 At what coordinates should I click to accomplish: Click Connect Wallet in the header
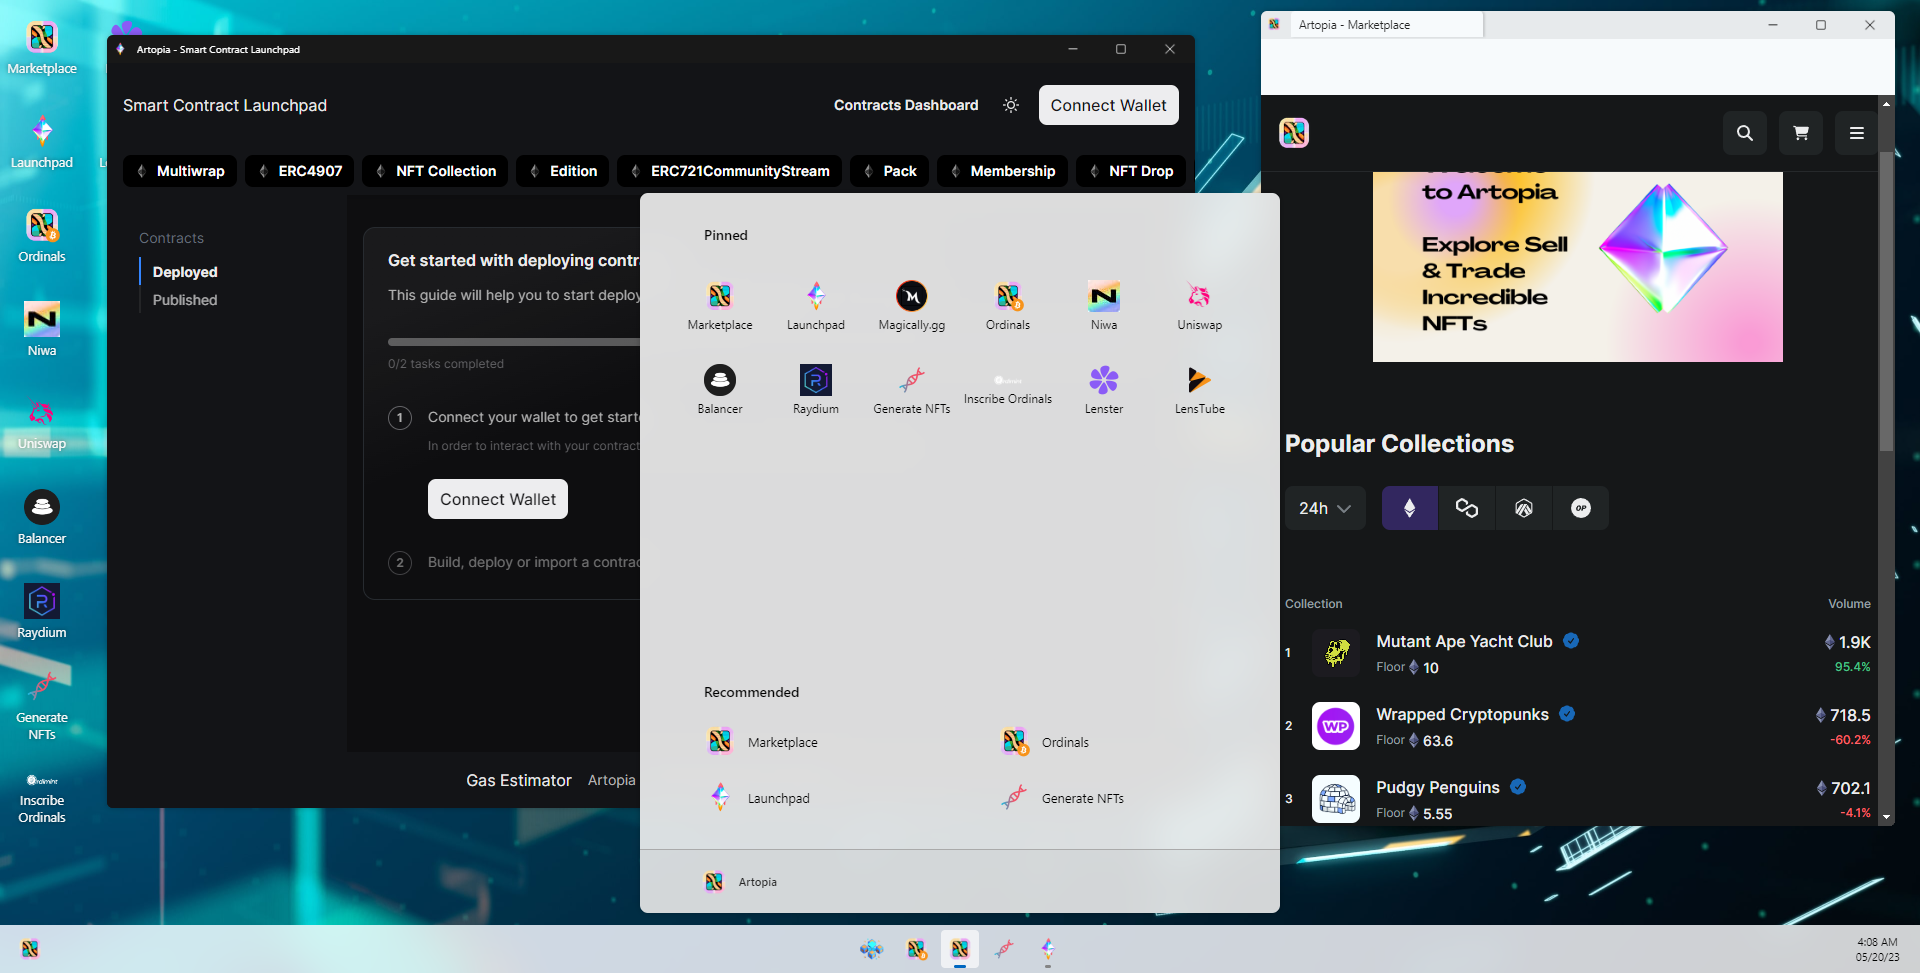pos(1108,105)
